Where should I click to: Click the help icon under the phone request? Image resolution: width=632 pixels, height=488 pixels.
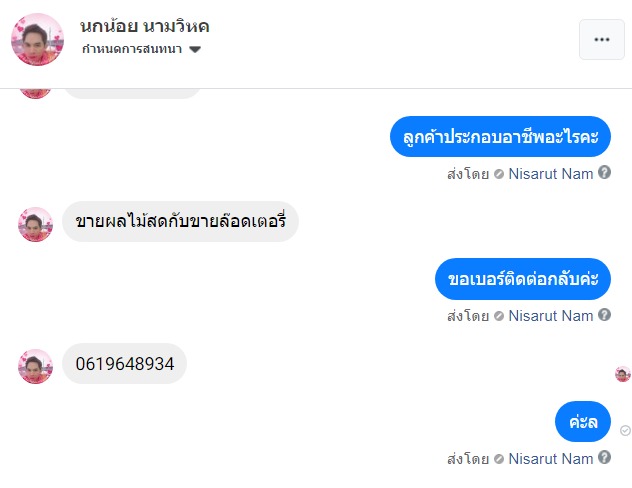tap(604, 315)
